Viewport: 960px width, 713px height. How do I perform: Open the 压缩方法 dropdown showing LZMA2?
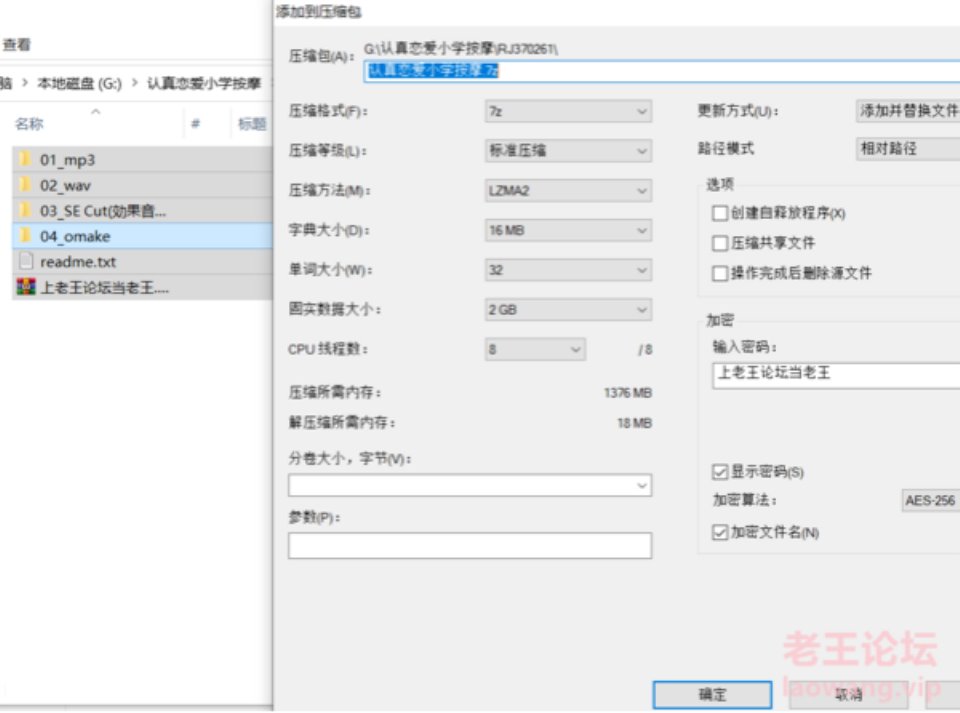coord(568,190)
